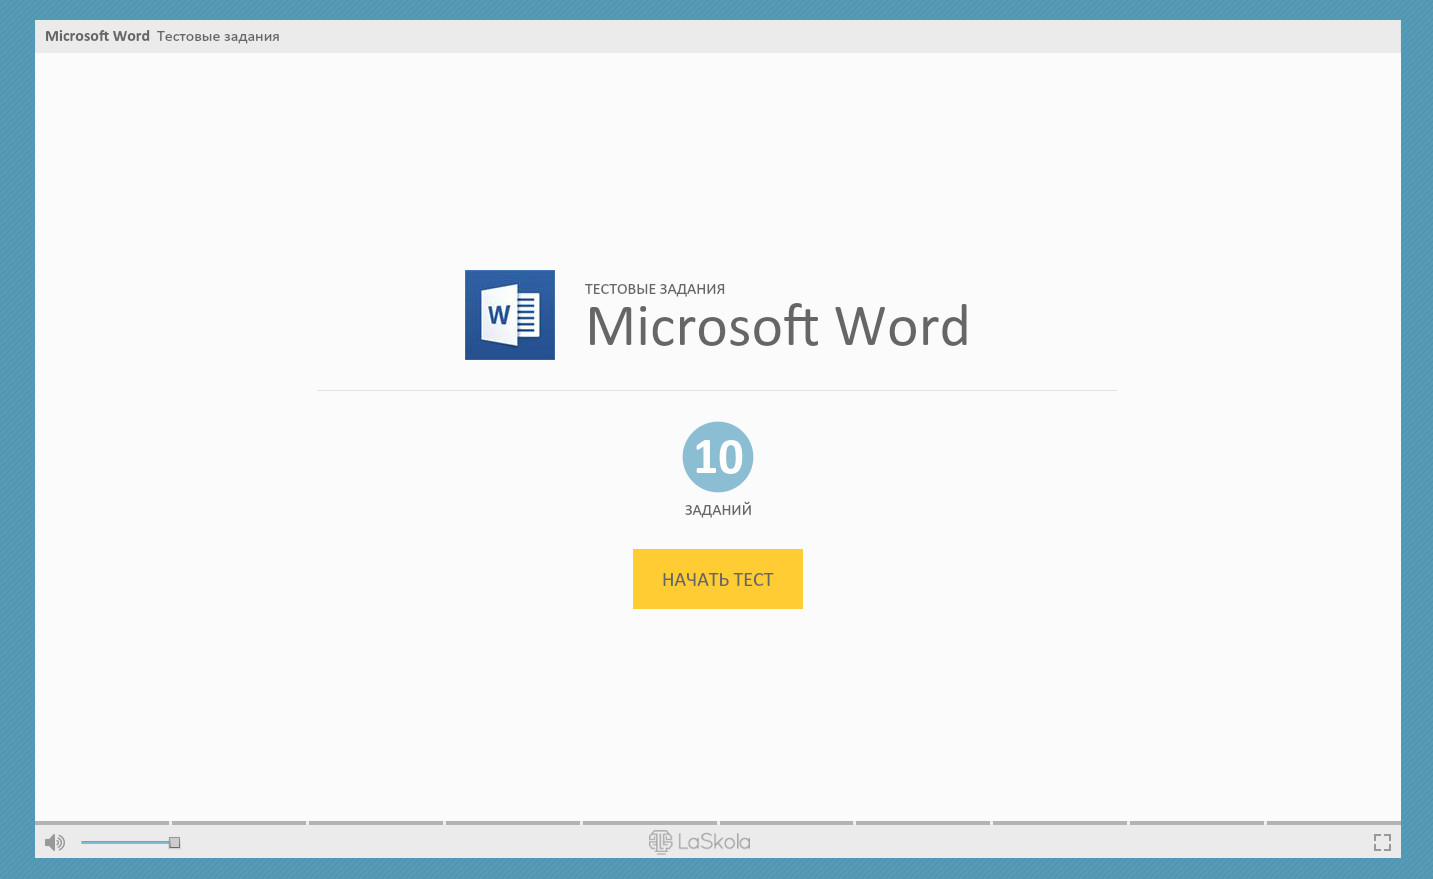Click the bold Microsoft Word title in header bar
Viewport: 1433px width, 879px height.
(x=97, y=36)
